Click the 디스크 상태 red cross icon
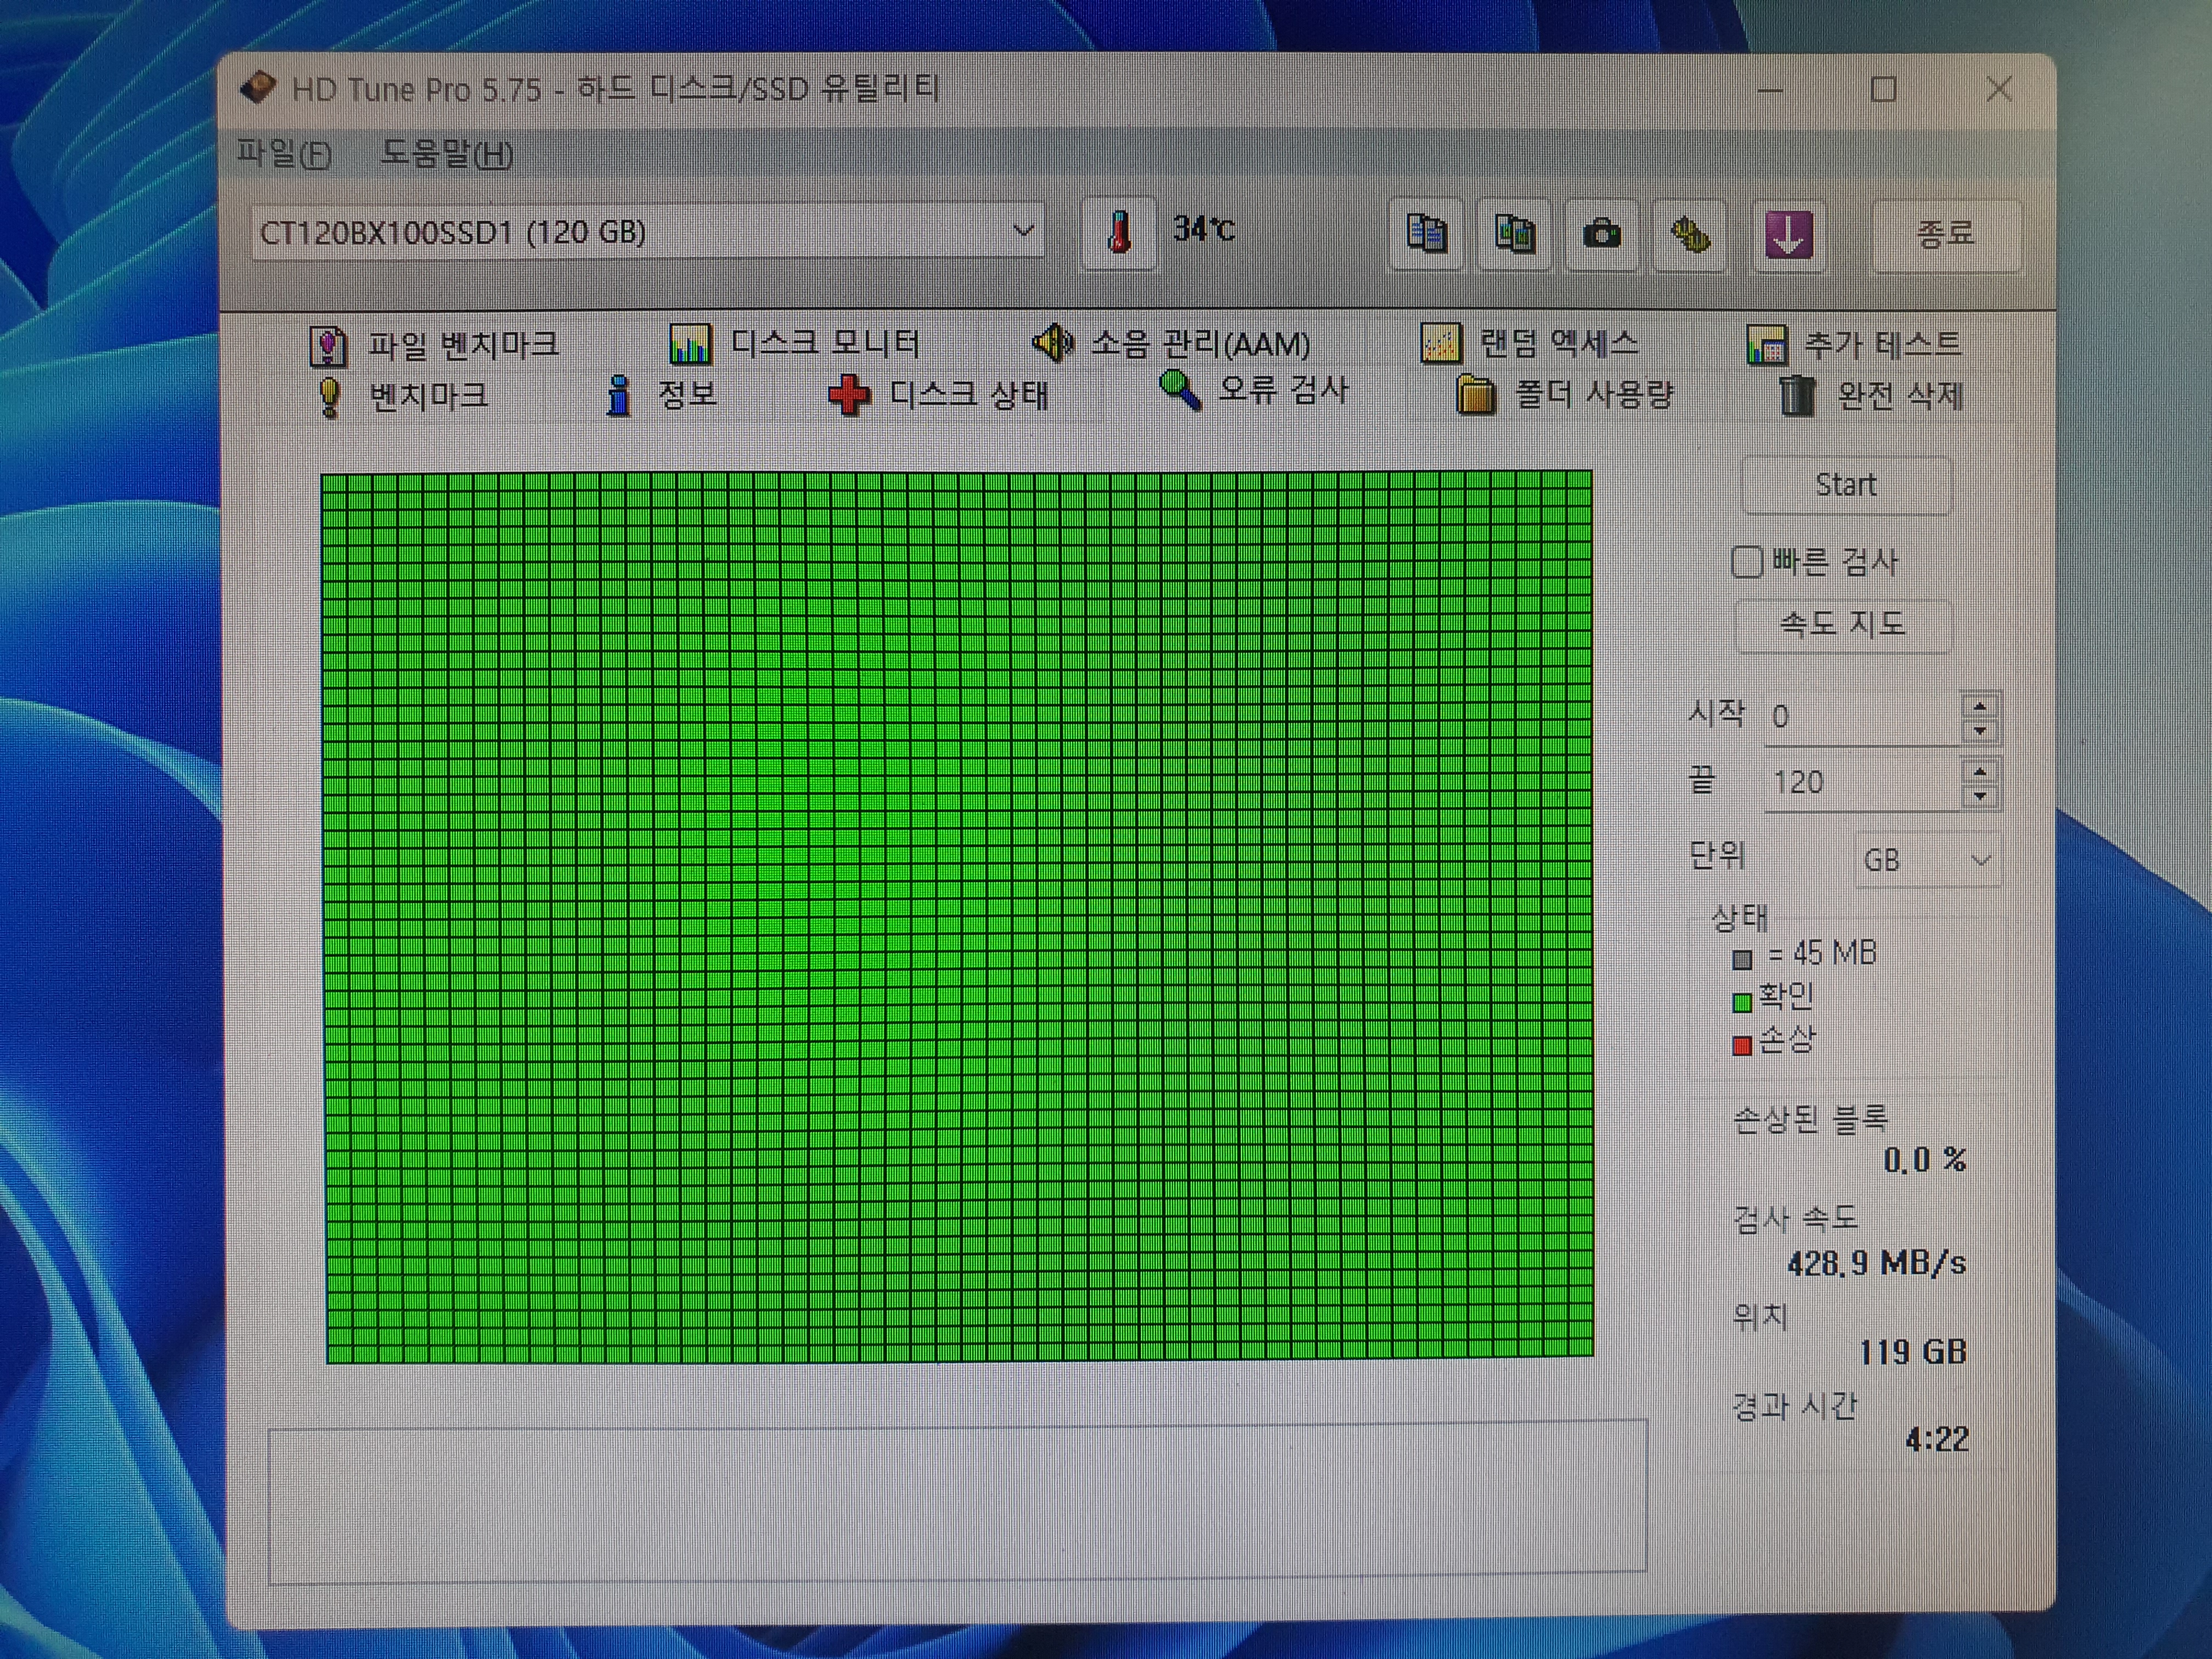Viewport: 2212px width, 1659px height. (x=848, y=396)
